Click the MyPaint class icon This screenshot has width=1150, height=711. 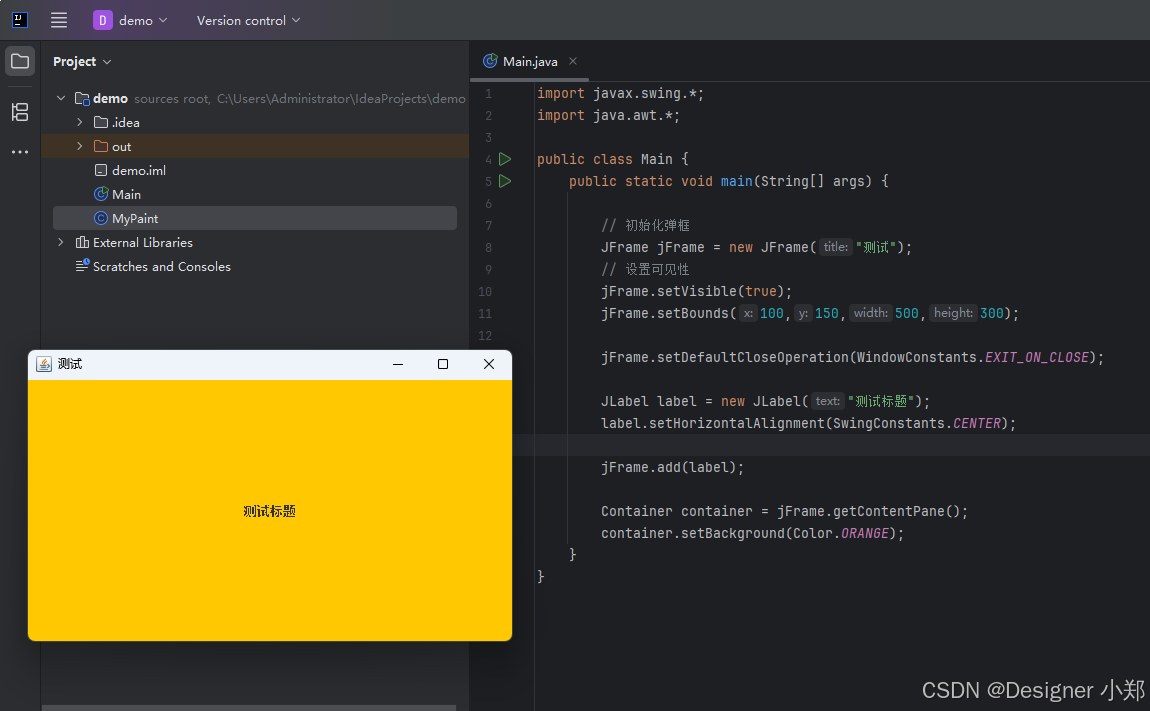(101, 219)
